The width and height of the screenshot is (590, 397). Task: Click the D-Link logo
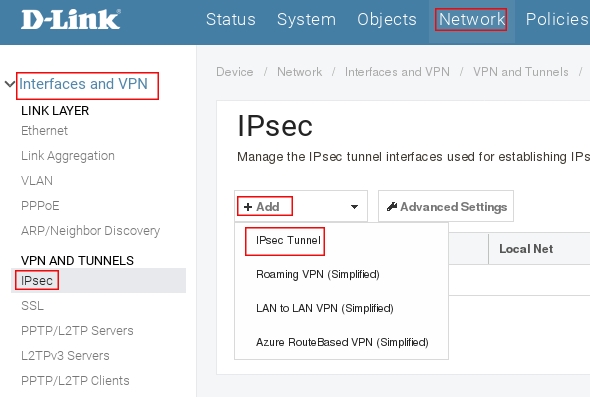pyautogui.click(x=71, y=20)
